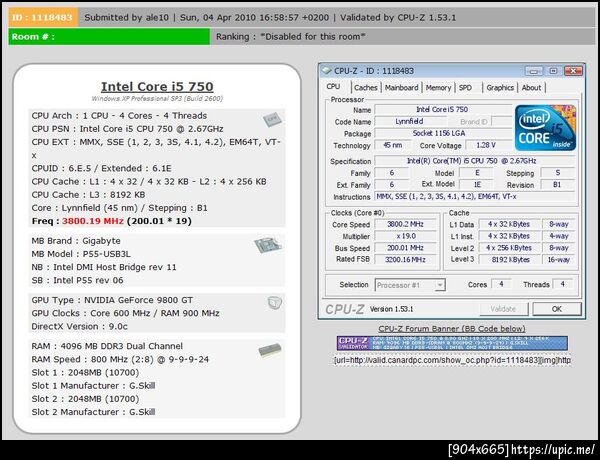Click the CPU-Z Forum Banner link
Screen dimensions: 600x460
(x=452, y=329)
